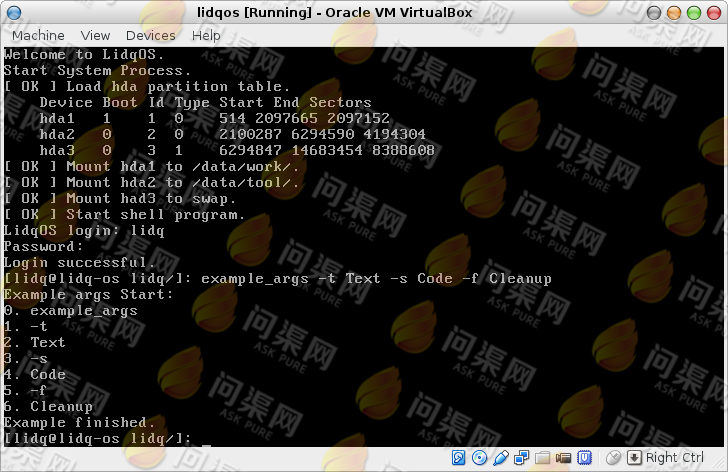Click the network adapters indicator
The image size is (728, 472).
(x=521, y=458)
